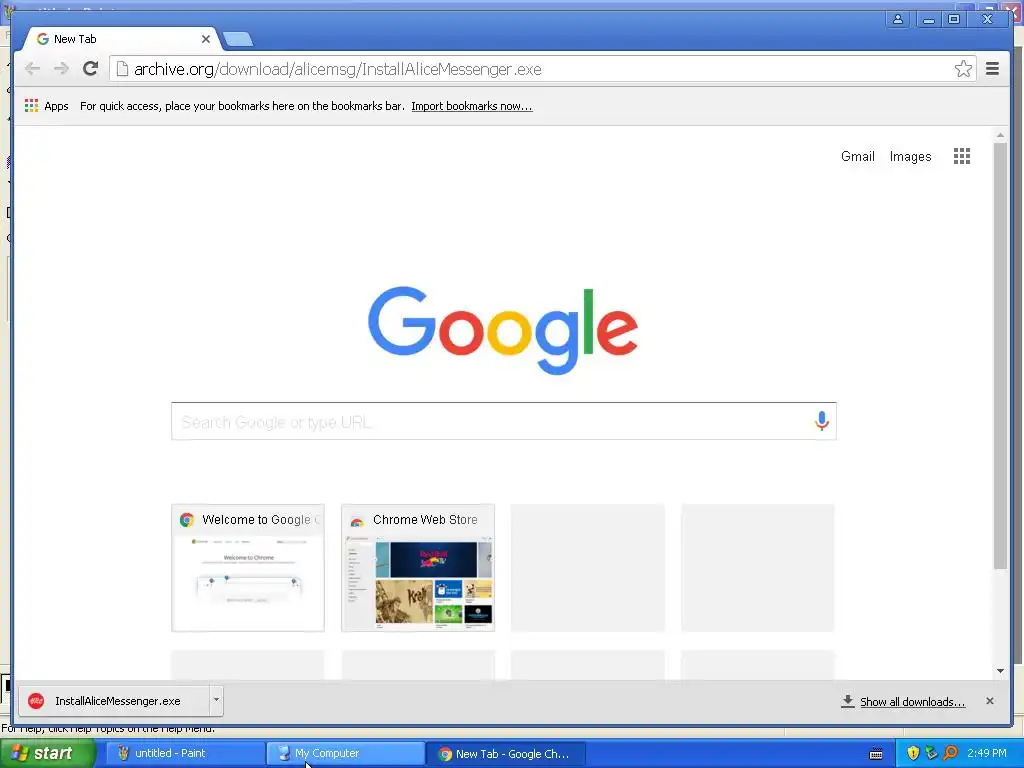Viewport: 1024px width, 768px height.
Task: Click the address bar URL field
Action: click(541, 69)
